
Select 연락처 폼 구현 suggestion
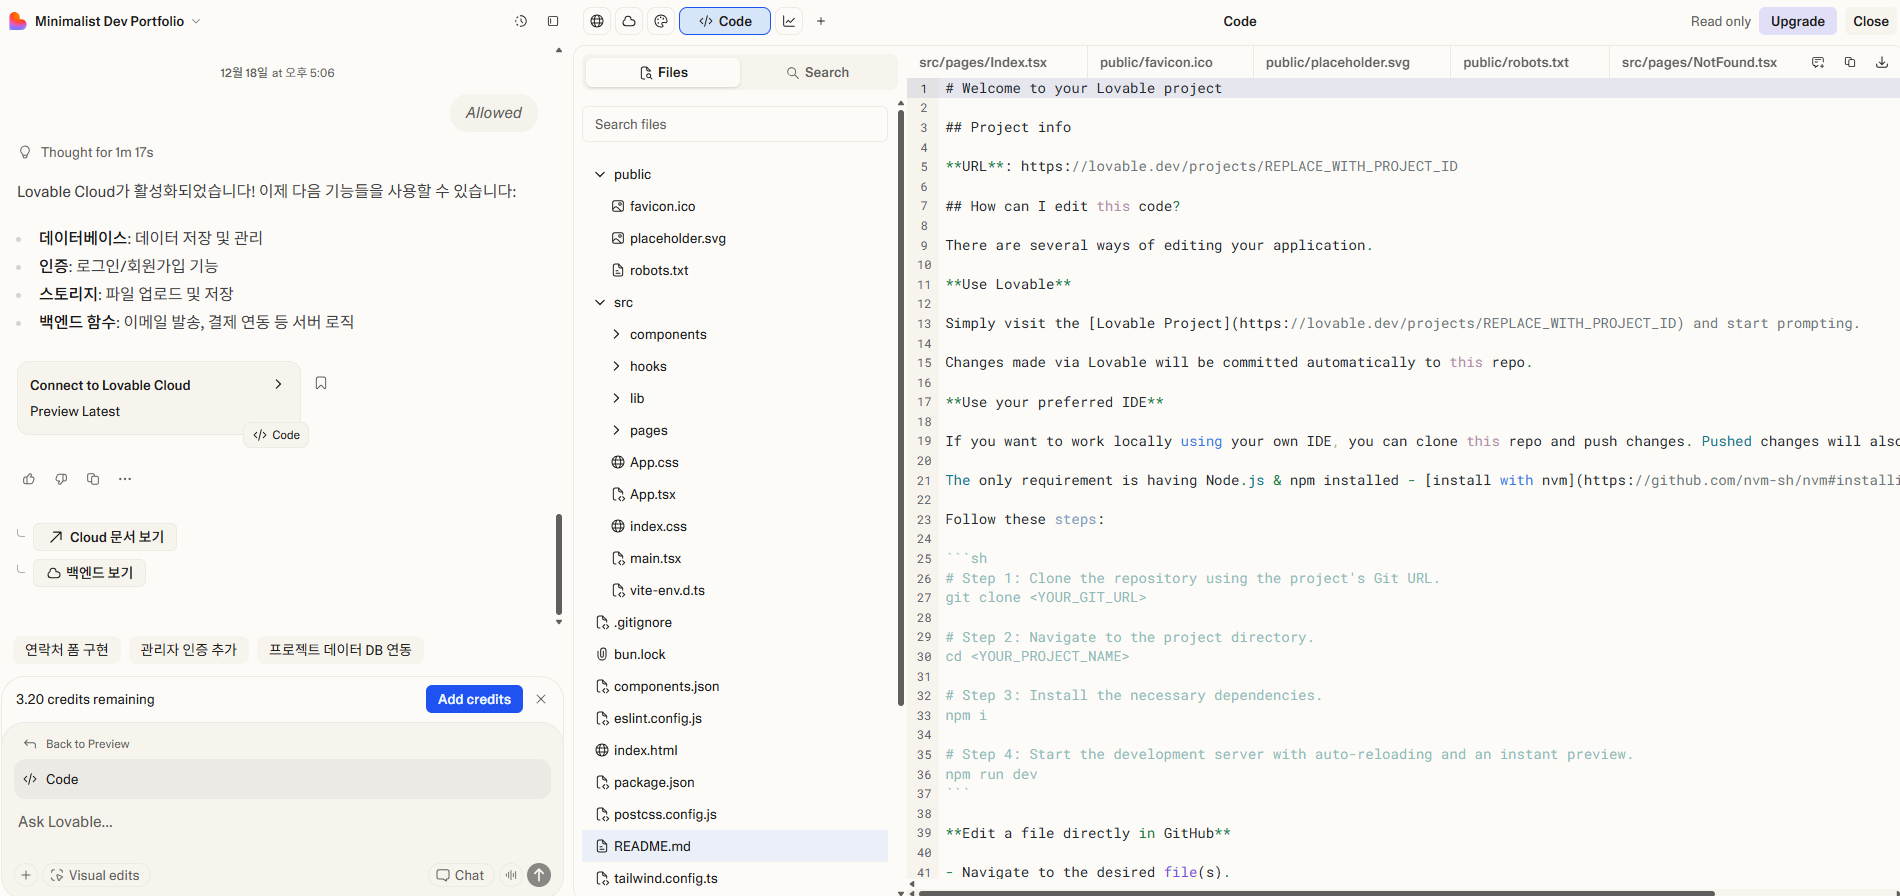(x=67, y=650)
